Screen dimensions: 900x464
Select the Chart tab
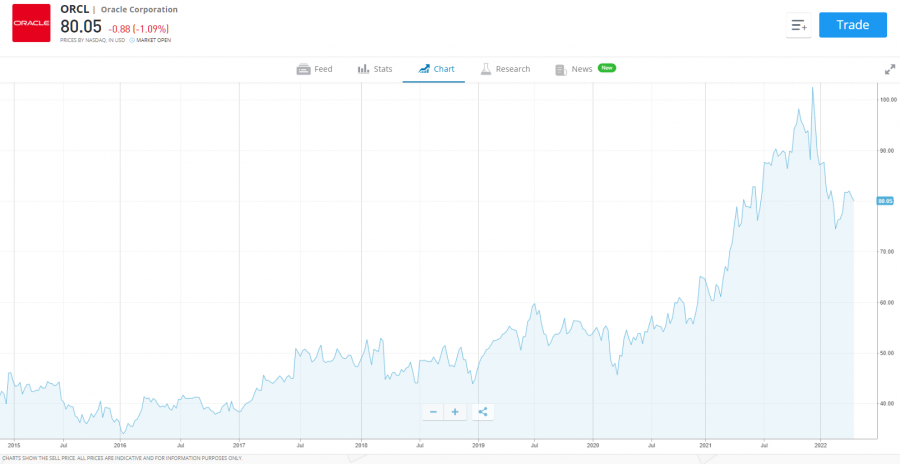click(436, 69)
